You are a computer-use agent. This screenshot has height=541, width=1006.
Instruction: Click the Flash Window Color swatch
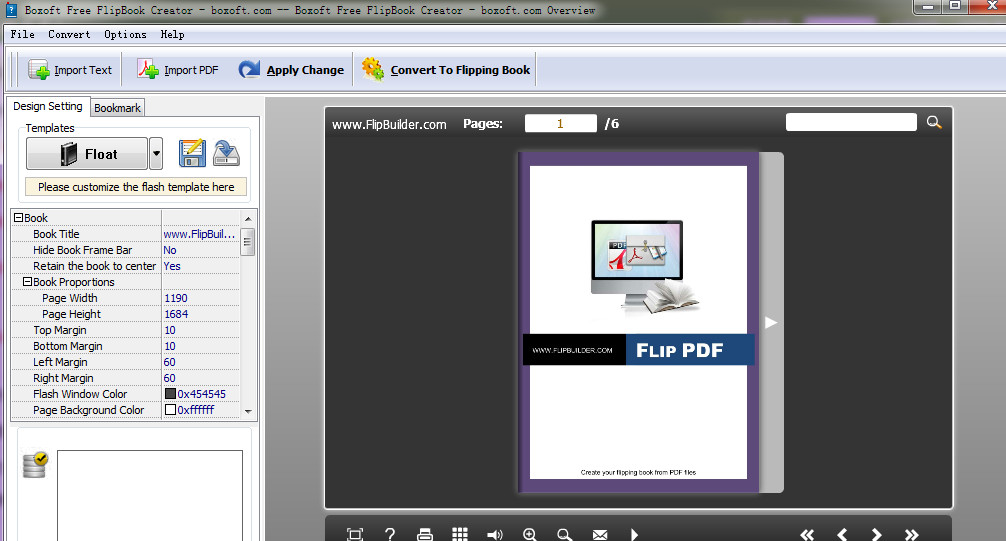pos(170,394)
